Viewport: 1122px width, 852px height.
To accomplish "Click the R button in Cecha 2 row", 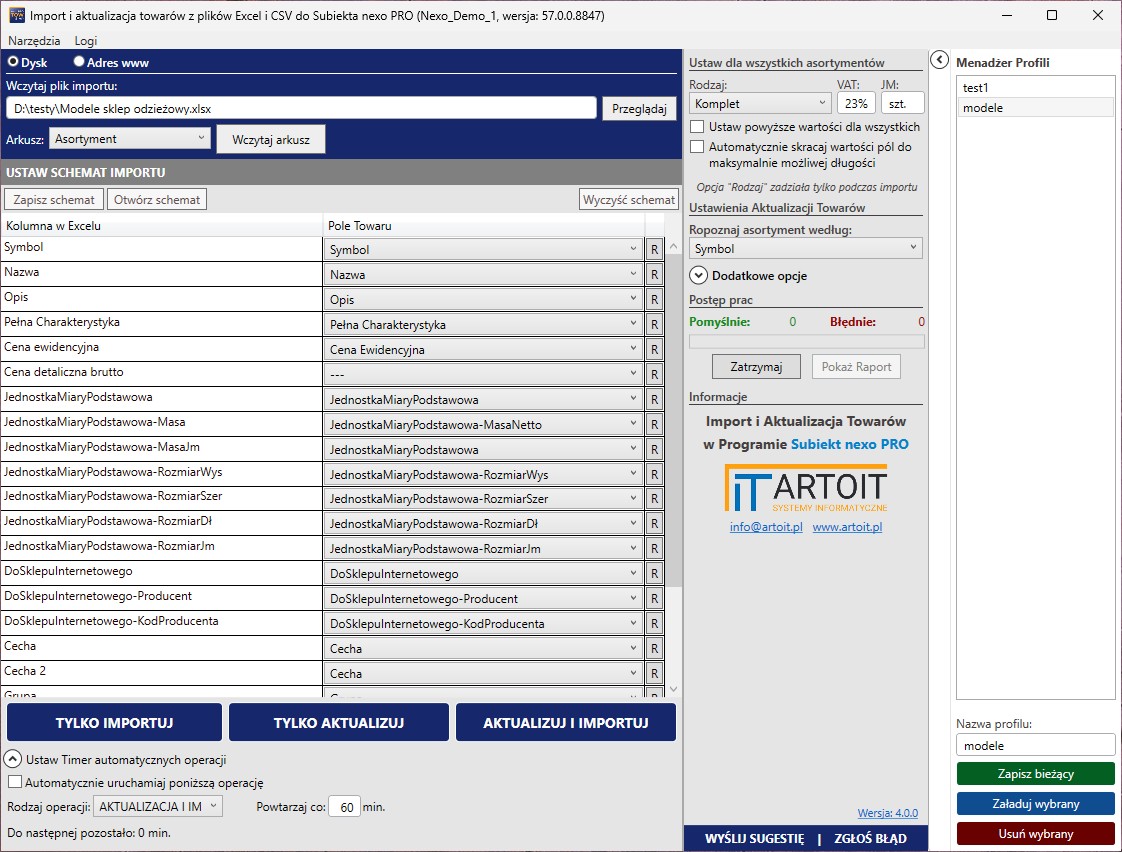I will (655, 673).
